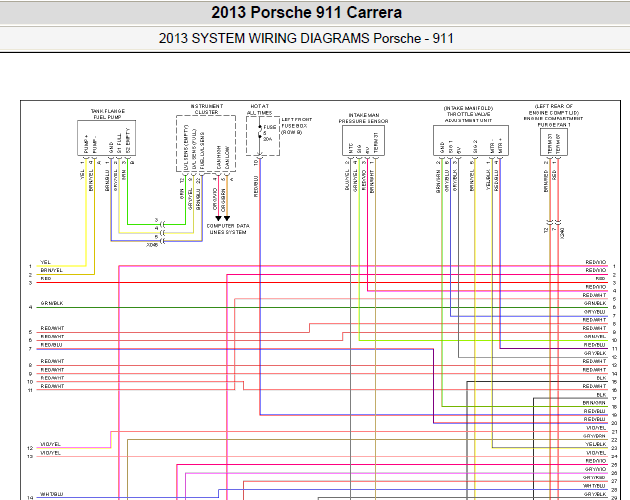Click the vertical "BRN/RED" label under purge fan
Image resolution: width=630 pixels, height=500 pixels.
pyautogui.click(x=546, y=181)
